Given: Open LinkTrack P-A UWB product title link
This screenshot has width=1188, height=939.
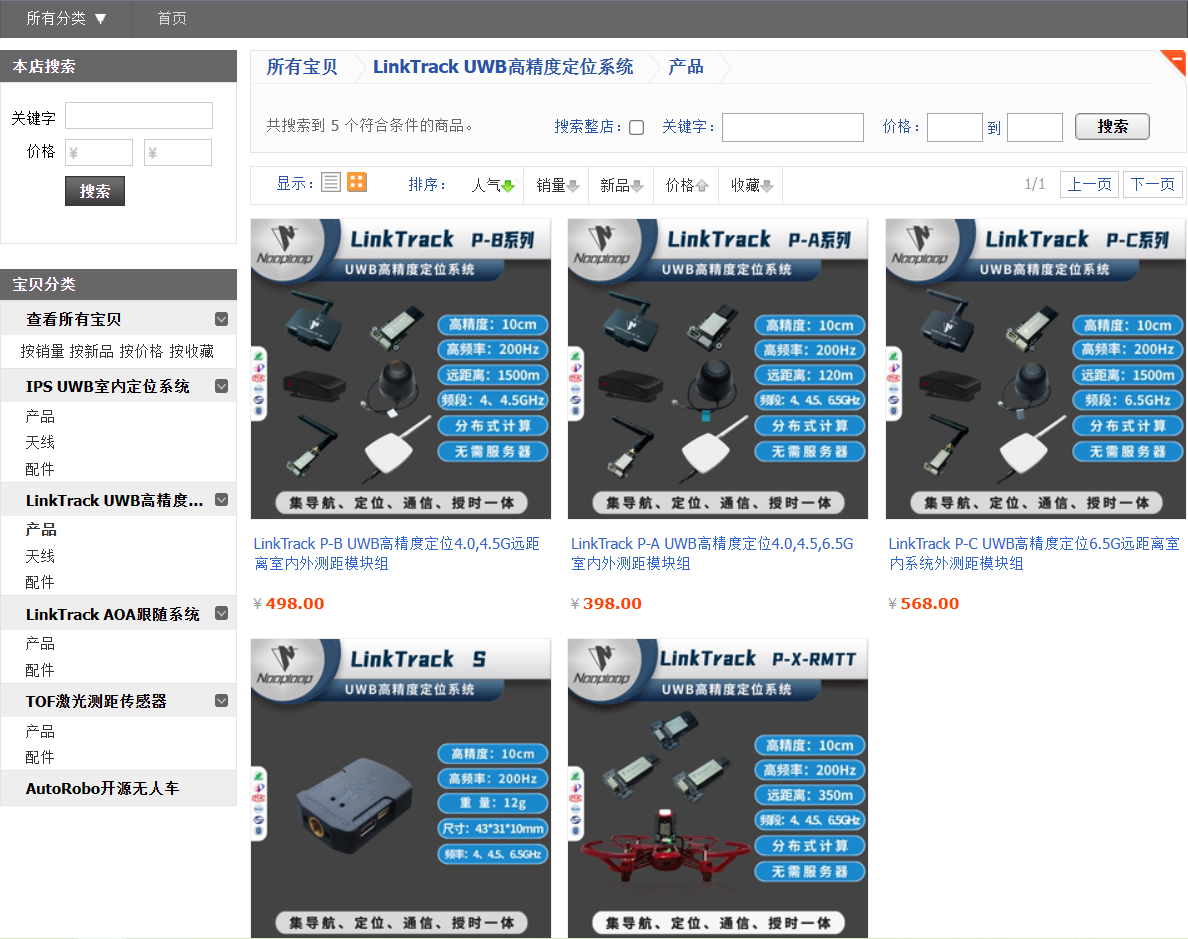Looking at the screenshot, I should click(713, 553).
